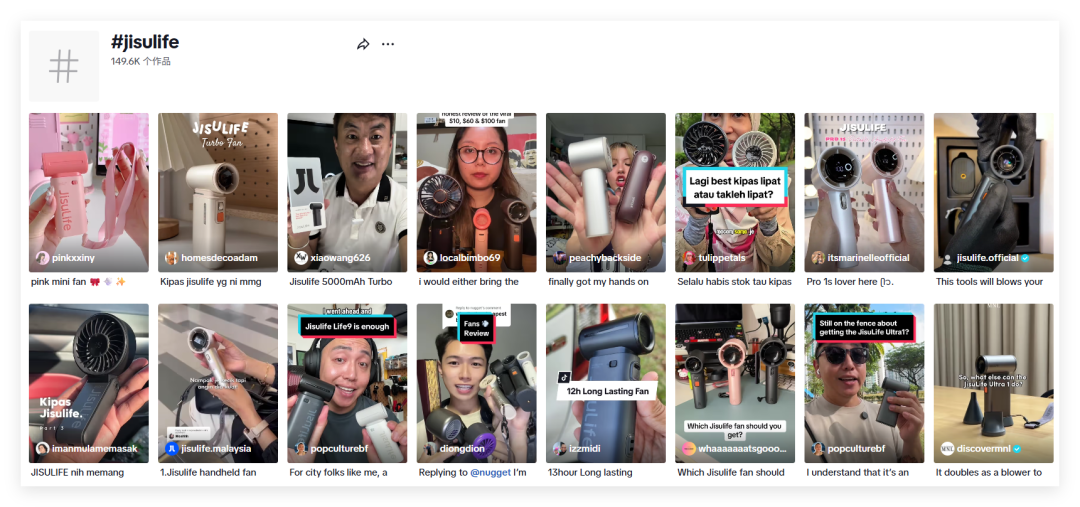Viewport: 1080px width, 507px height.
Task: Click caption 'i would either bring the'
Action: pyautogui.click(x=468, y=282)
